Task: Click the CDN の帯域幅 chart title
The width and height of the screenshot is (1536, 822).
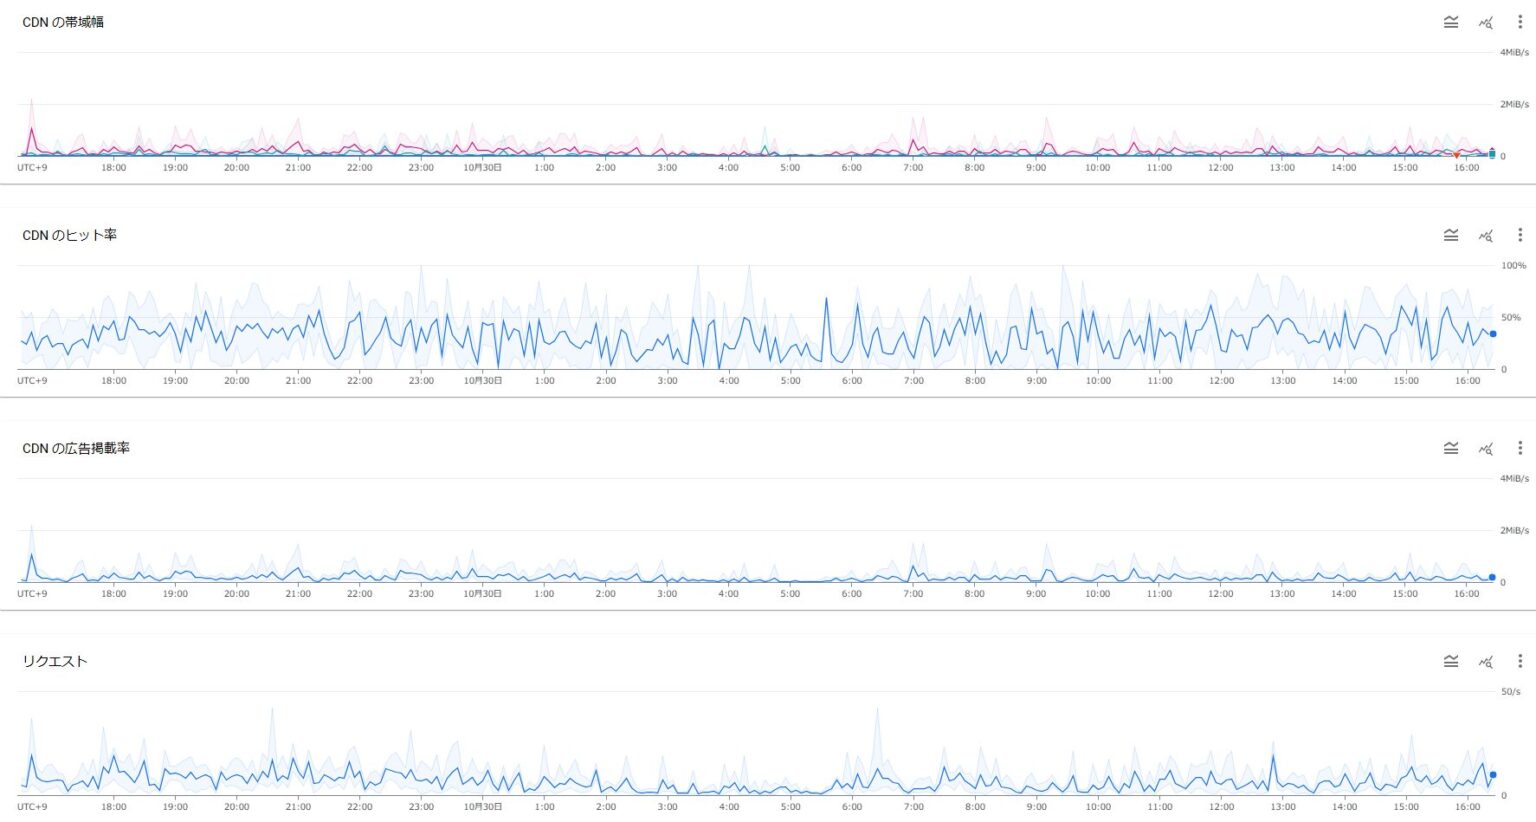Action: coord(63,22)
